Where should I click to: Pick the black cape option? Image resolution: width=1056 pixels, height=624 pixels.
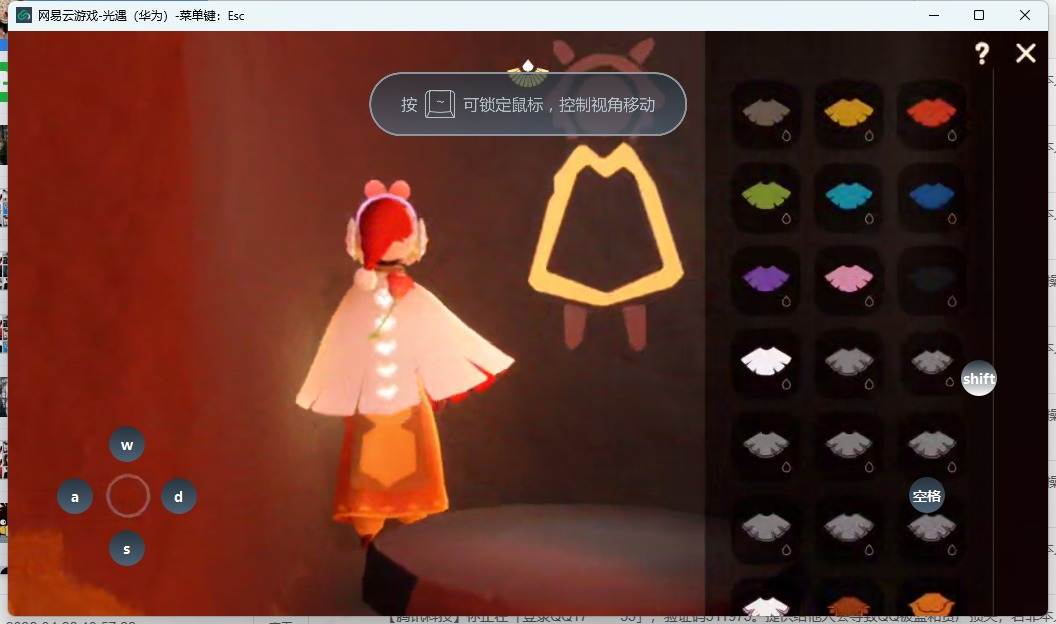tap(931, 279)
